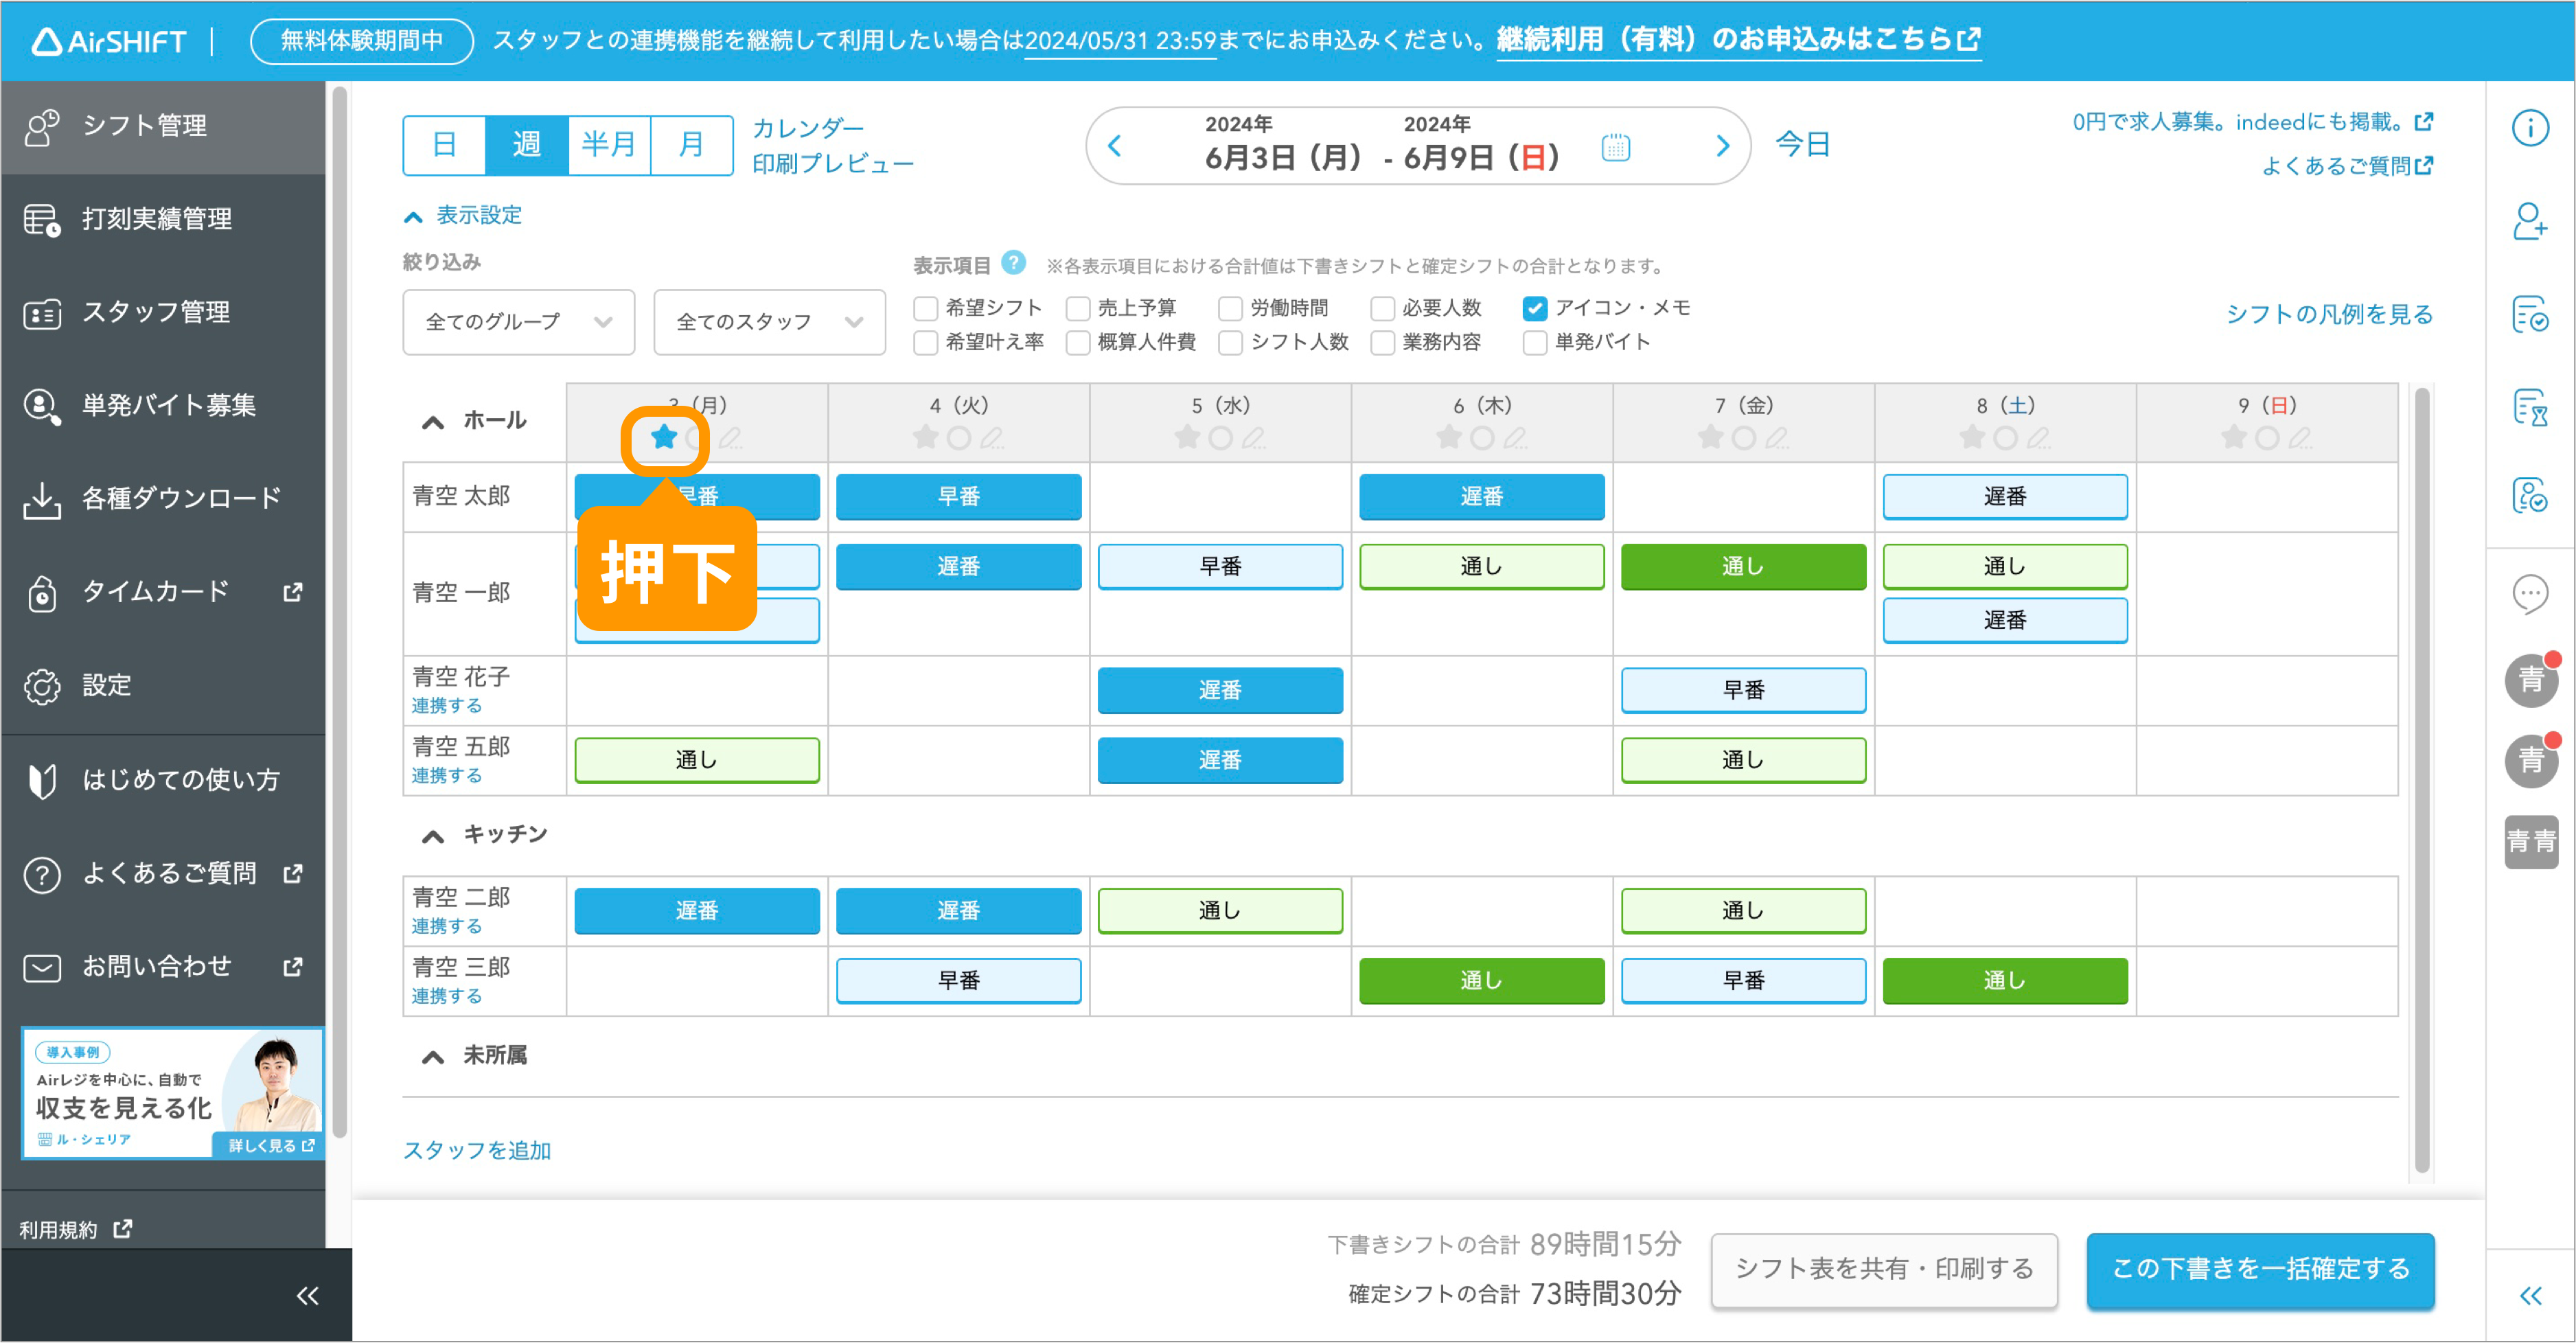Collapse the left sidebar with double chevron

[x=307, y=1296]
